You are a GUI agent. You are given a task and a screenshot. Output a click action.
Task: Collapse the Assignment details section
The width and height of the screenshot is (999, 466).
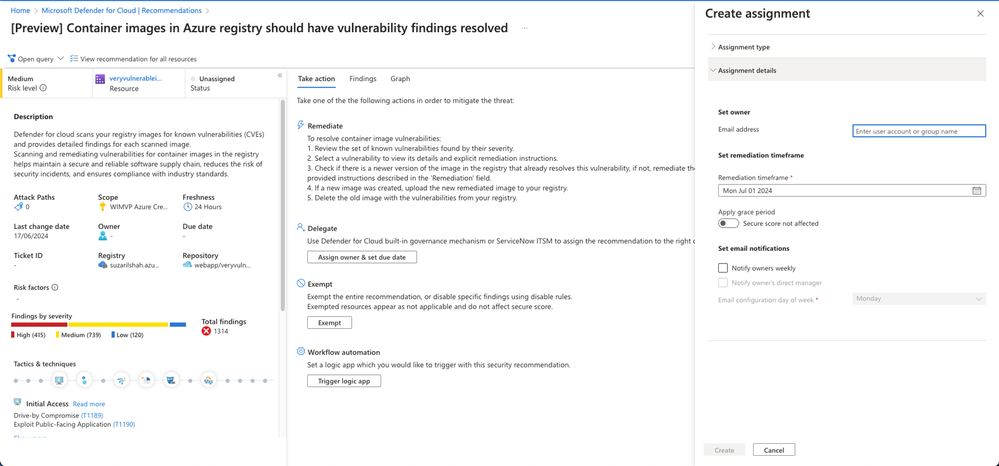[x=747, y=71]
